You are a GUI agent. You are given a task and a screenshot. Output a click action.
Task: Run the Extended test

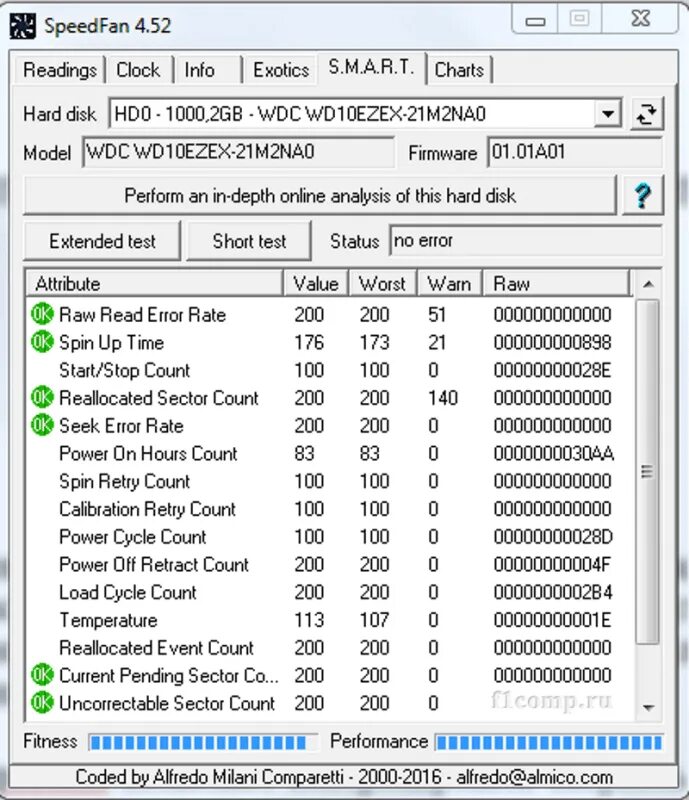(x=102, y=241)
